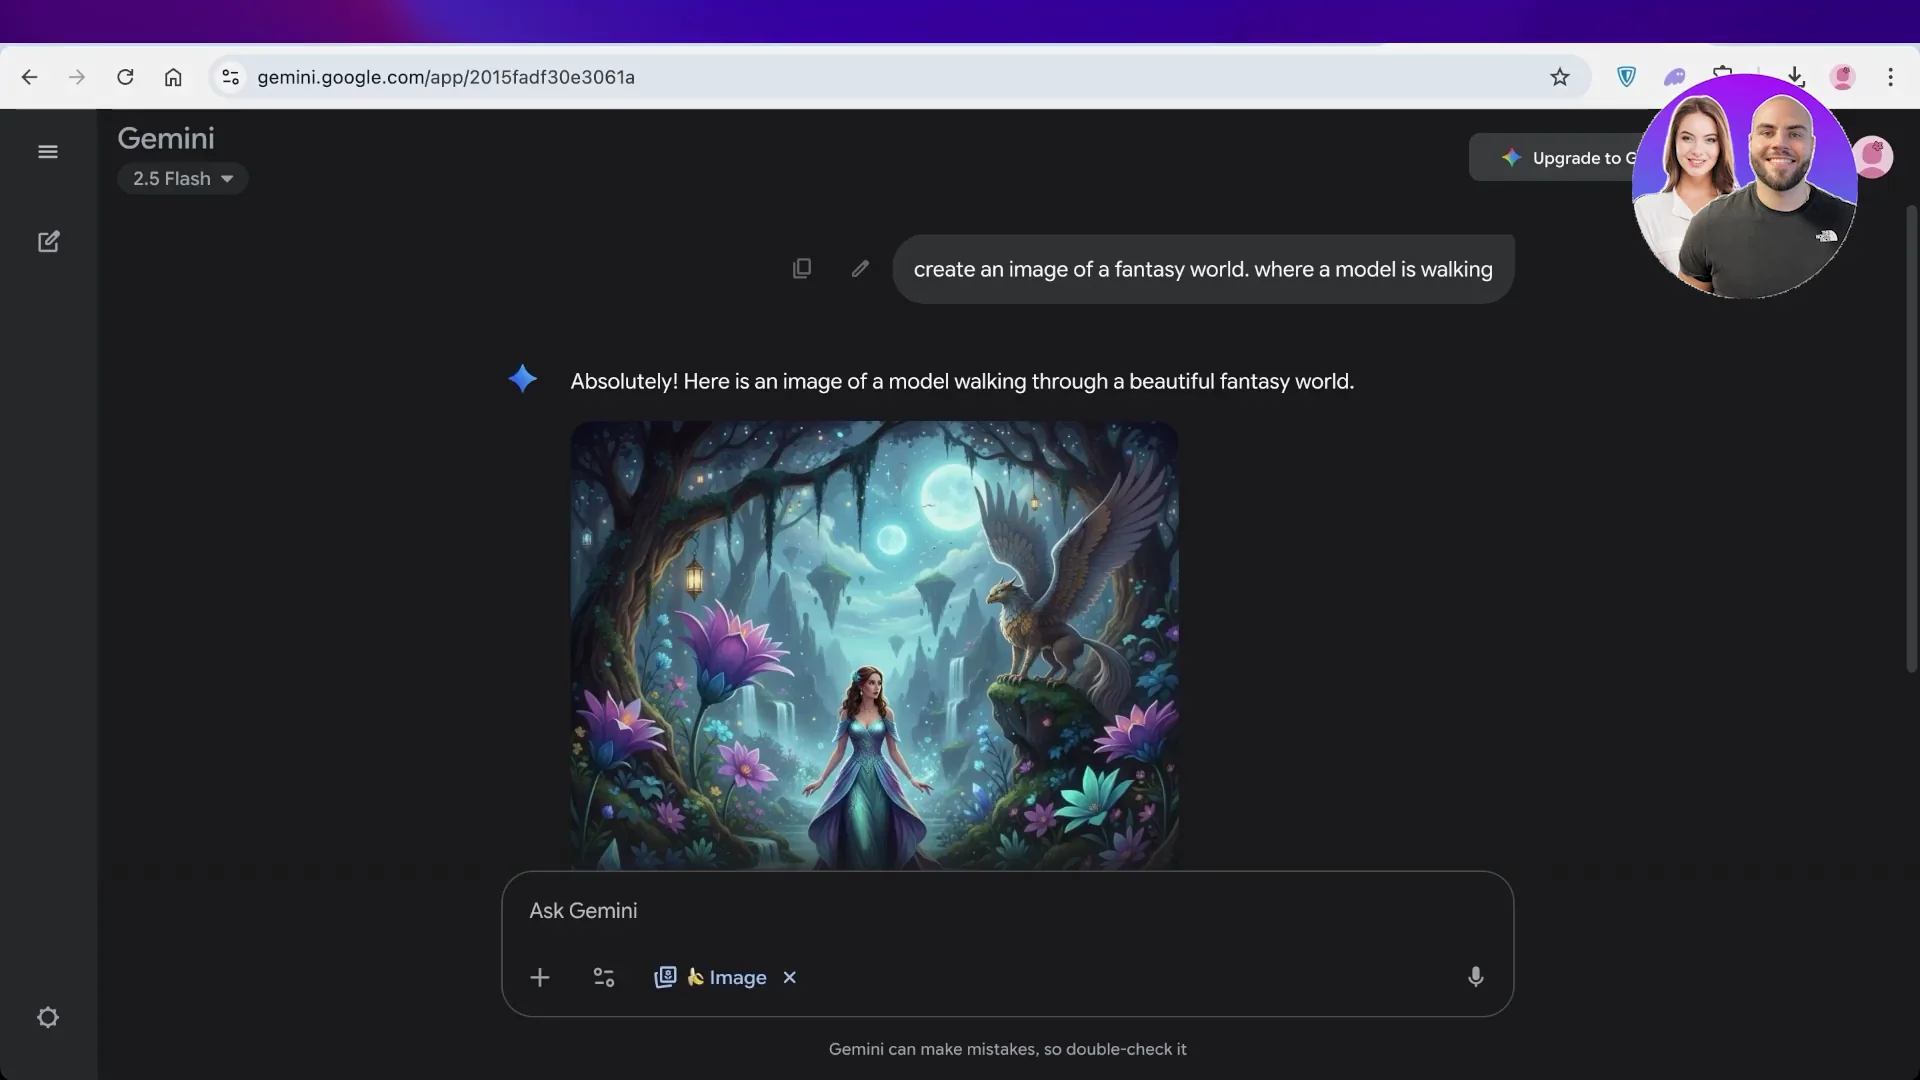The width and height of the screenshot is (1920, 1080).
Task: Open the tools options in the prompt bar
Action: click(604, 978)
